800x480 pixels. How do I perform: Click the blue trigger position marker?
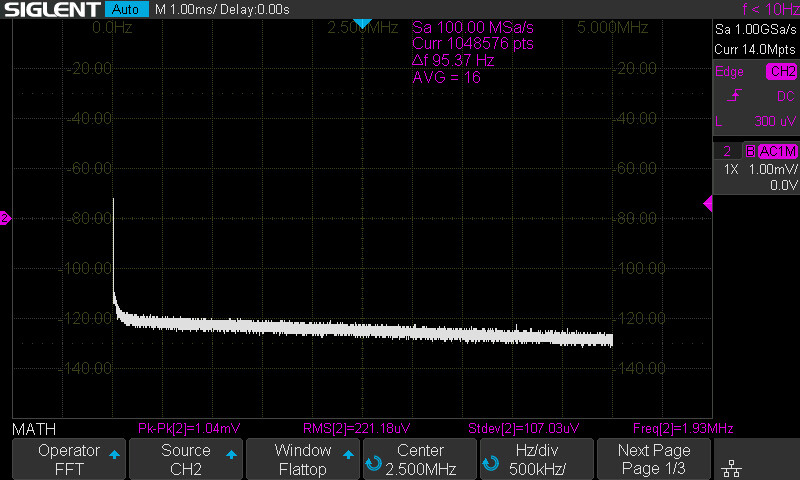pos(362,23)
